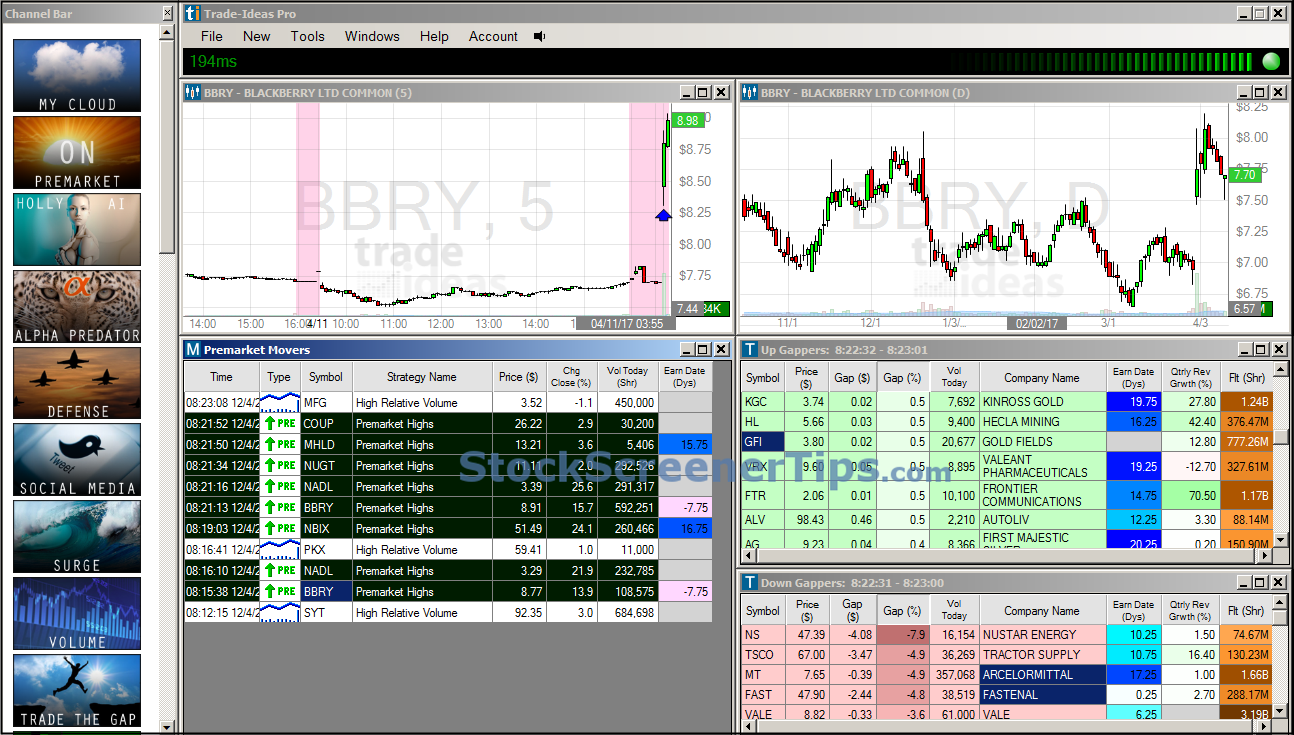
Task: Open the Help menu
Action: 434,36
